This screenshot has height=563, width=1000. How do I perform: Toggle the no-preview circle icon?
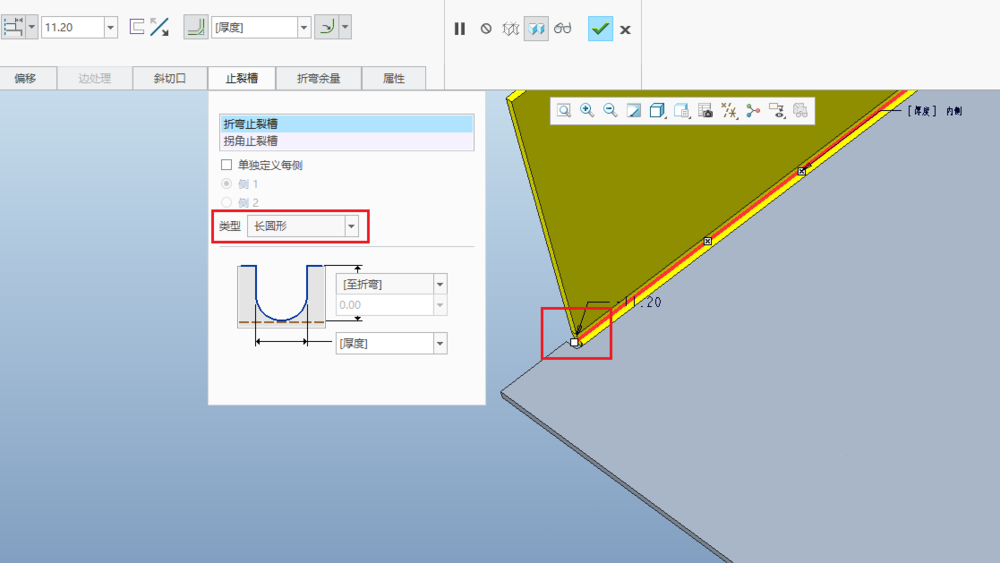coord(486,29)
